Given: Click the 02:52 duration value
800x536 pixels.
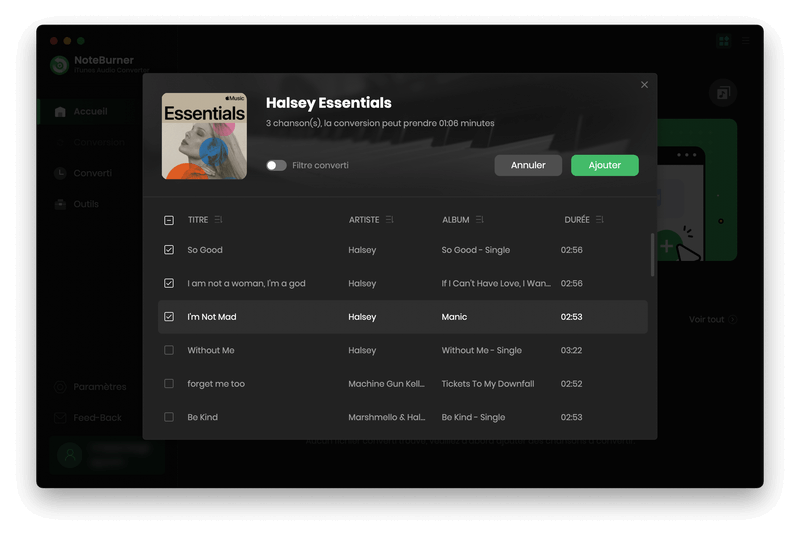Looking at the screenshot, I should coord(571,384).
